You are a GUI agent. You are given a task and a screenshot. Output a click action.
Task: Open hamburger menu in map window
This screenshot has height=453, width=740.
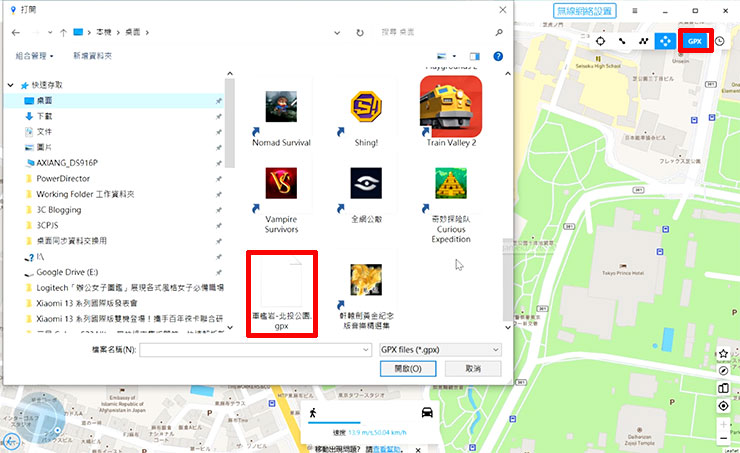point(635,10)
